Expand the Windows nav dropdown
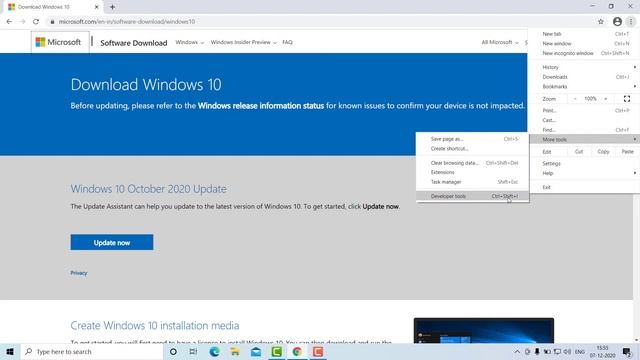This screenshot has height=360, width=640. click(189, 42)
